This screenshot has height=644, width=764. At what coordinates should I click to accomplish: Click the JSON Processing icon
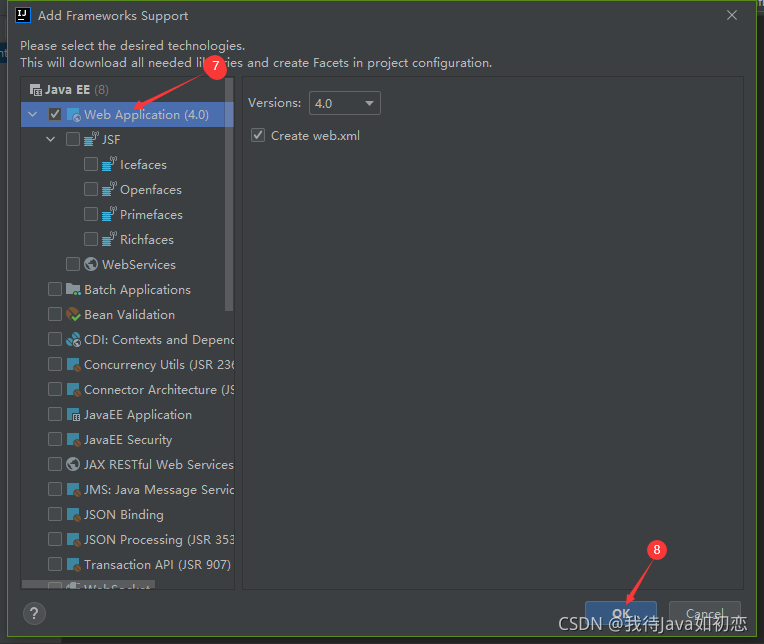[x=73, y=539]
